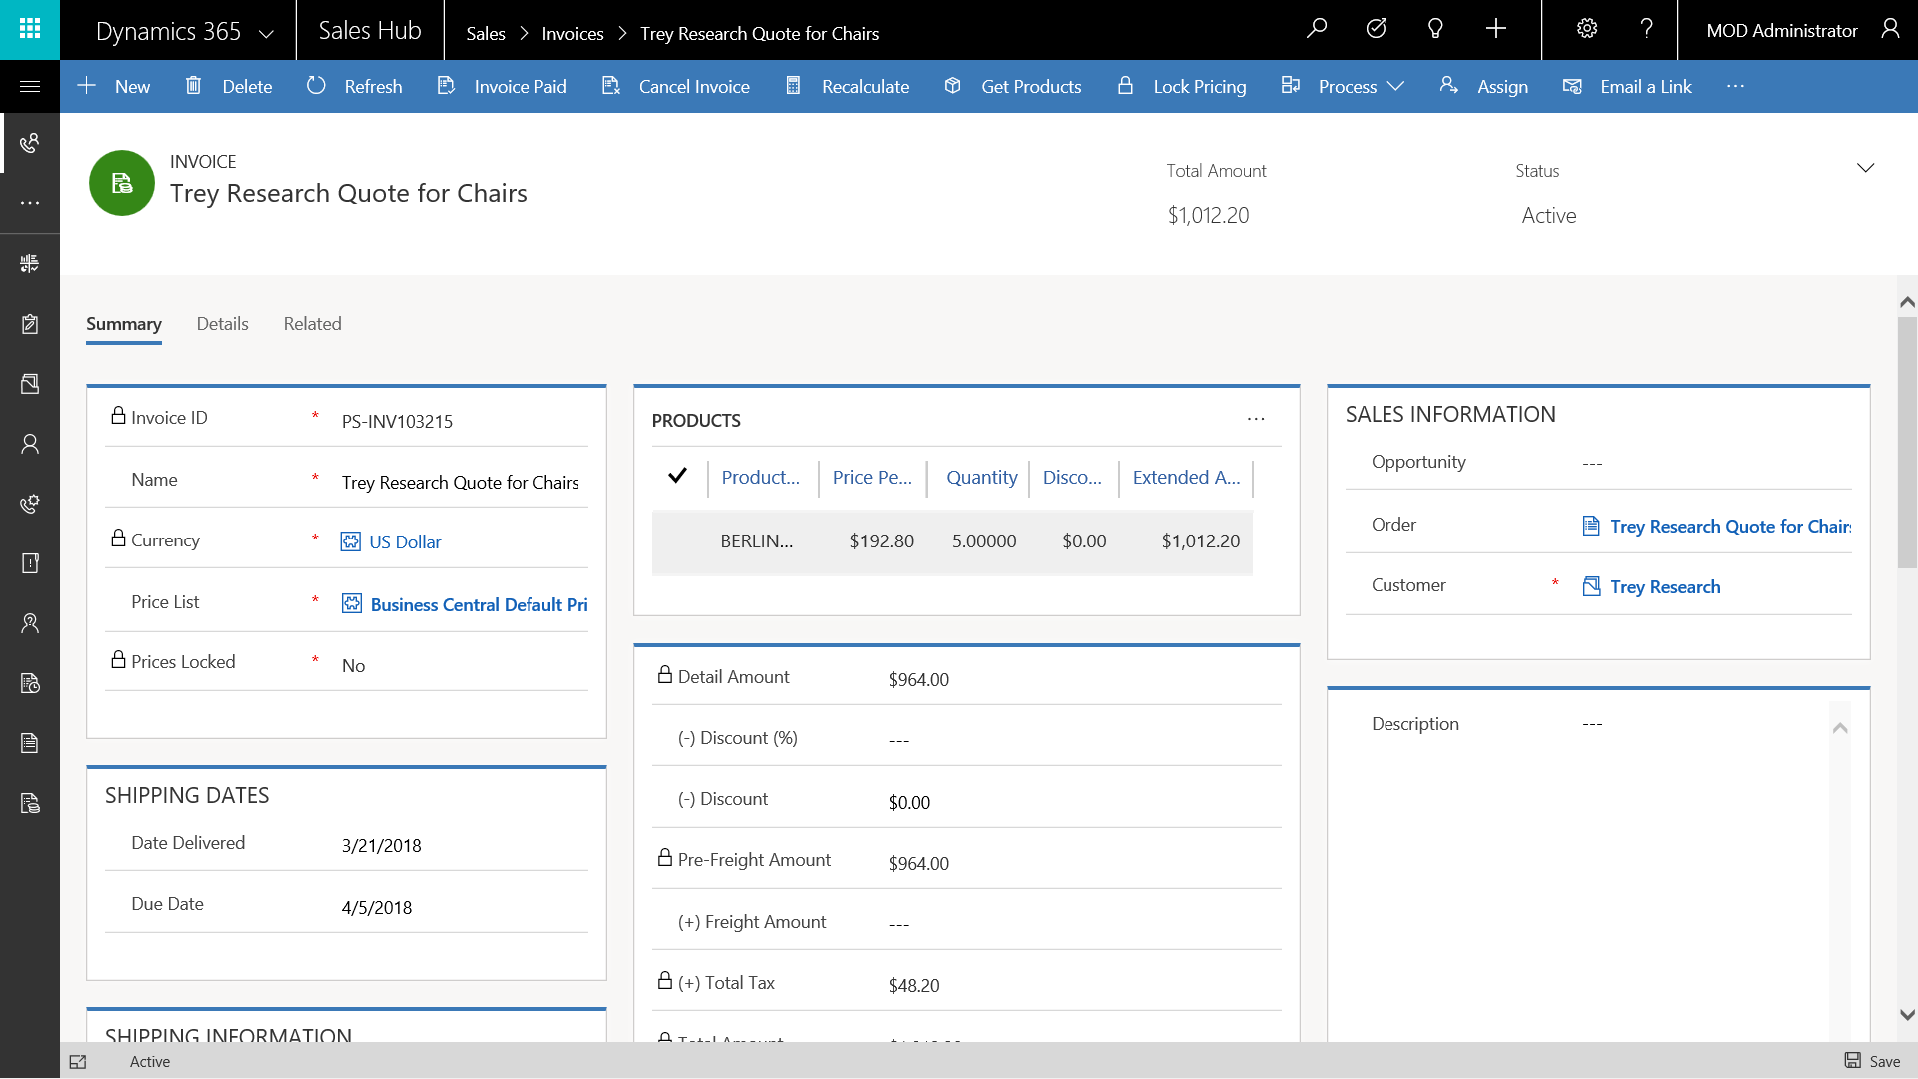The width and height of the screenshot is (1918, 1079).
Task: Click the quick create plus icon
Action: 1496,29
